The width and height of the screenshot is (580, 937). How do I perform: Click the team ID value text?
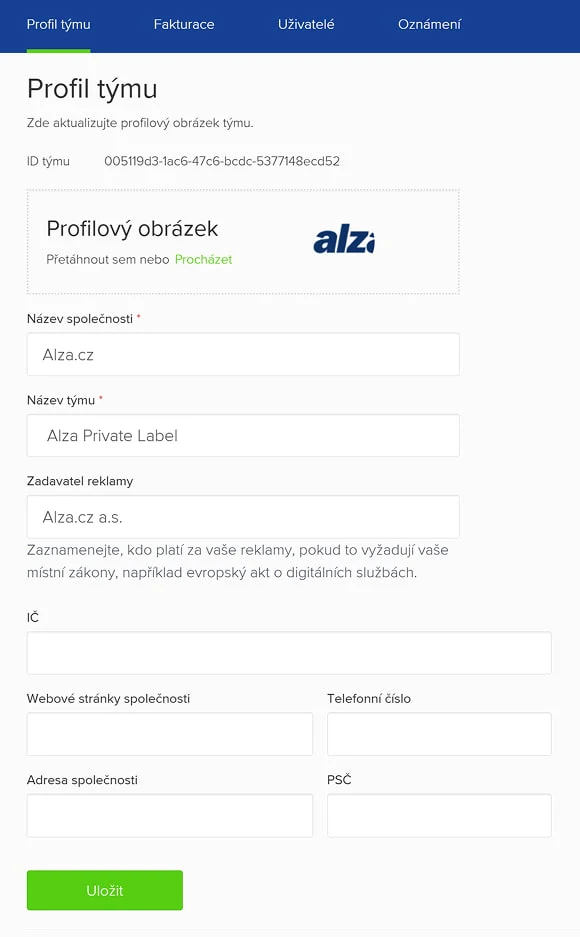point(220,161)
